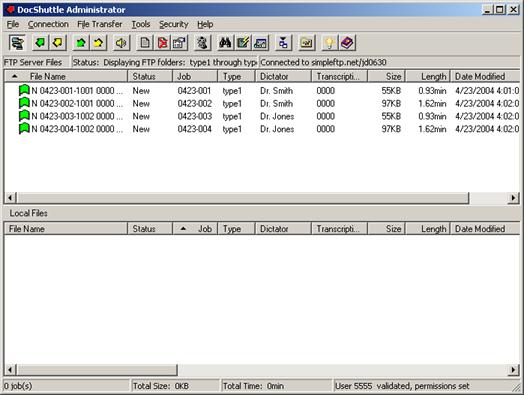This screenshot has width=524, height=395.
Task: Sort Local Files by Date Modified header
Action: tap(485, 229)
